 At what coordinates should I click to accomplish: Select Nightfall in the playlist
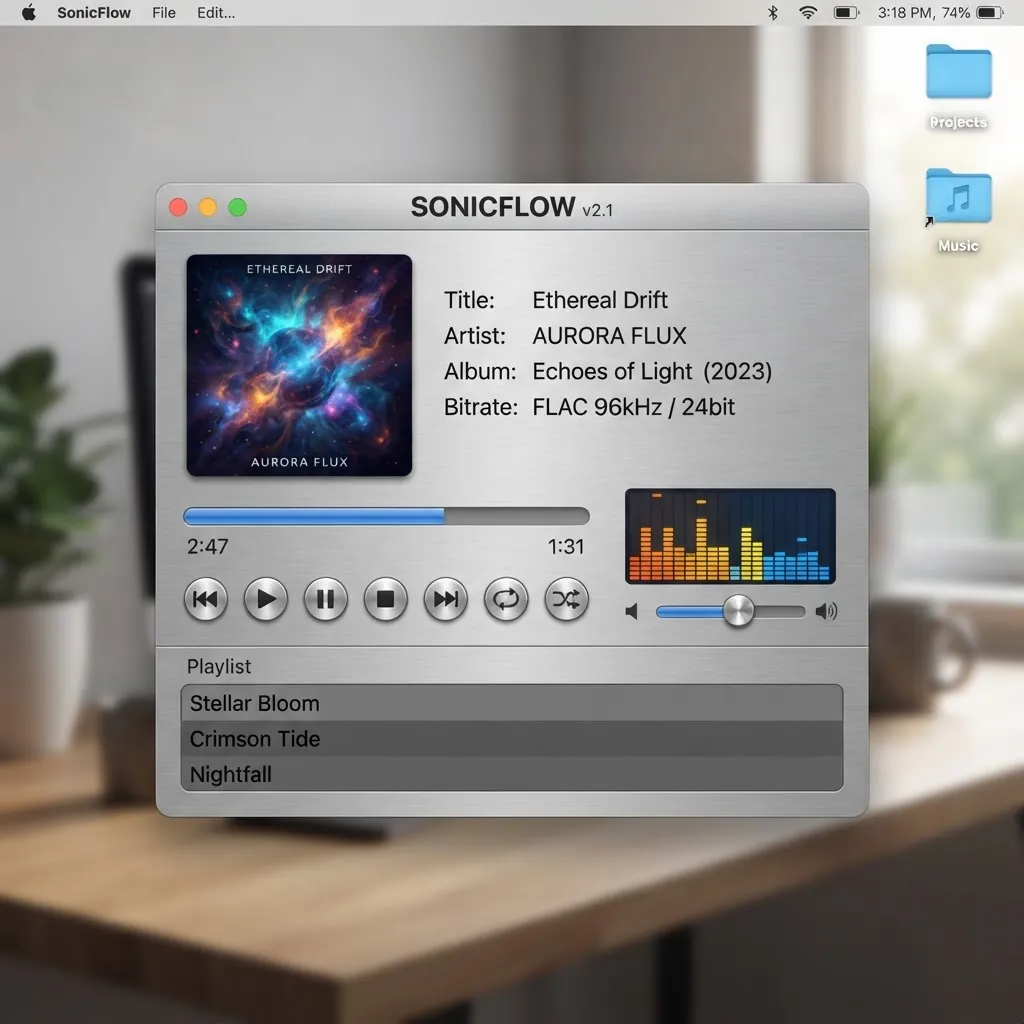[512, 774]
